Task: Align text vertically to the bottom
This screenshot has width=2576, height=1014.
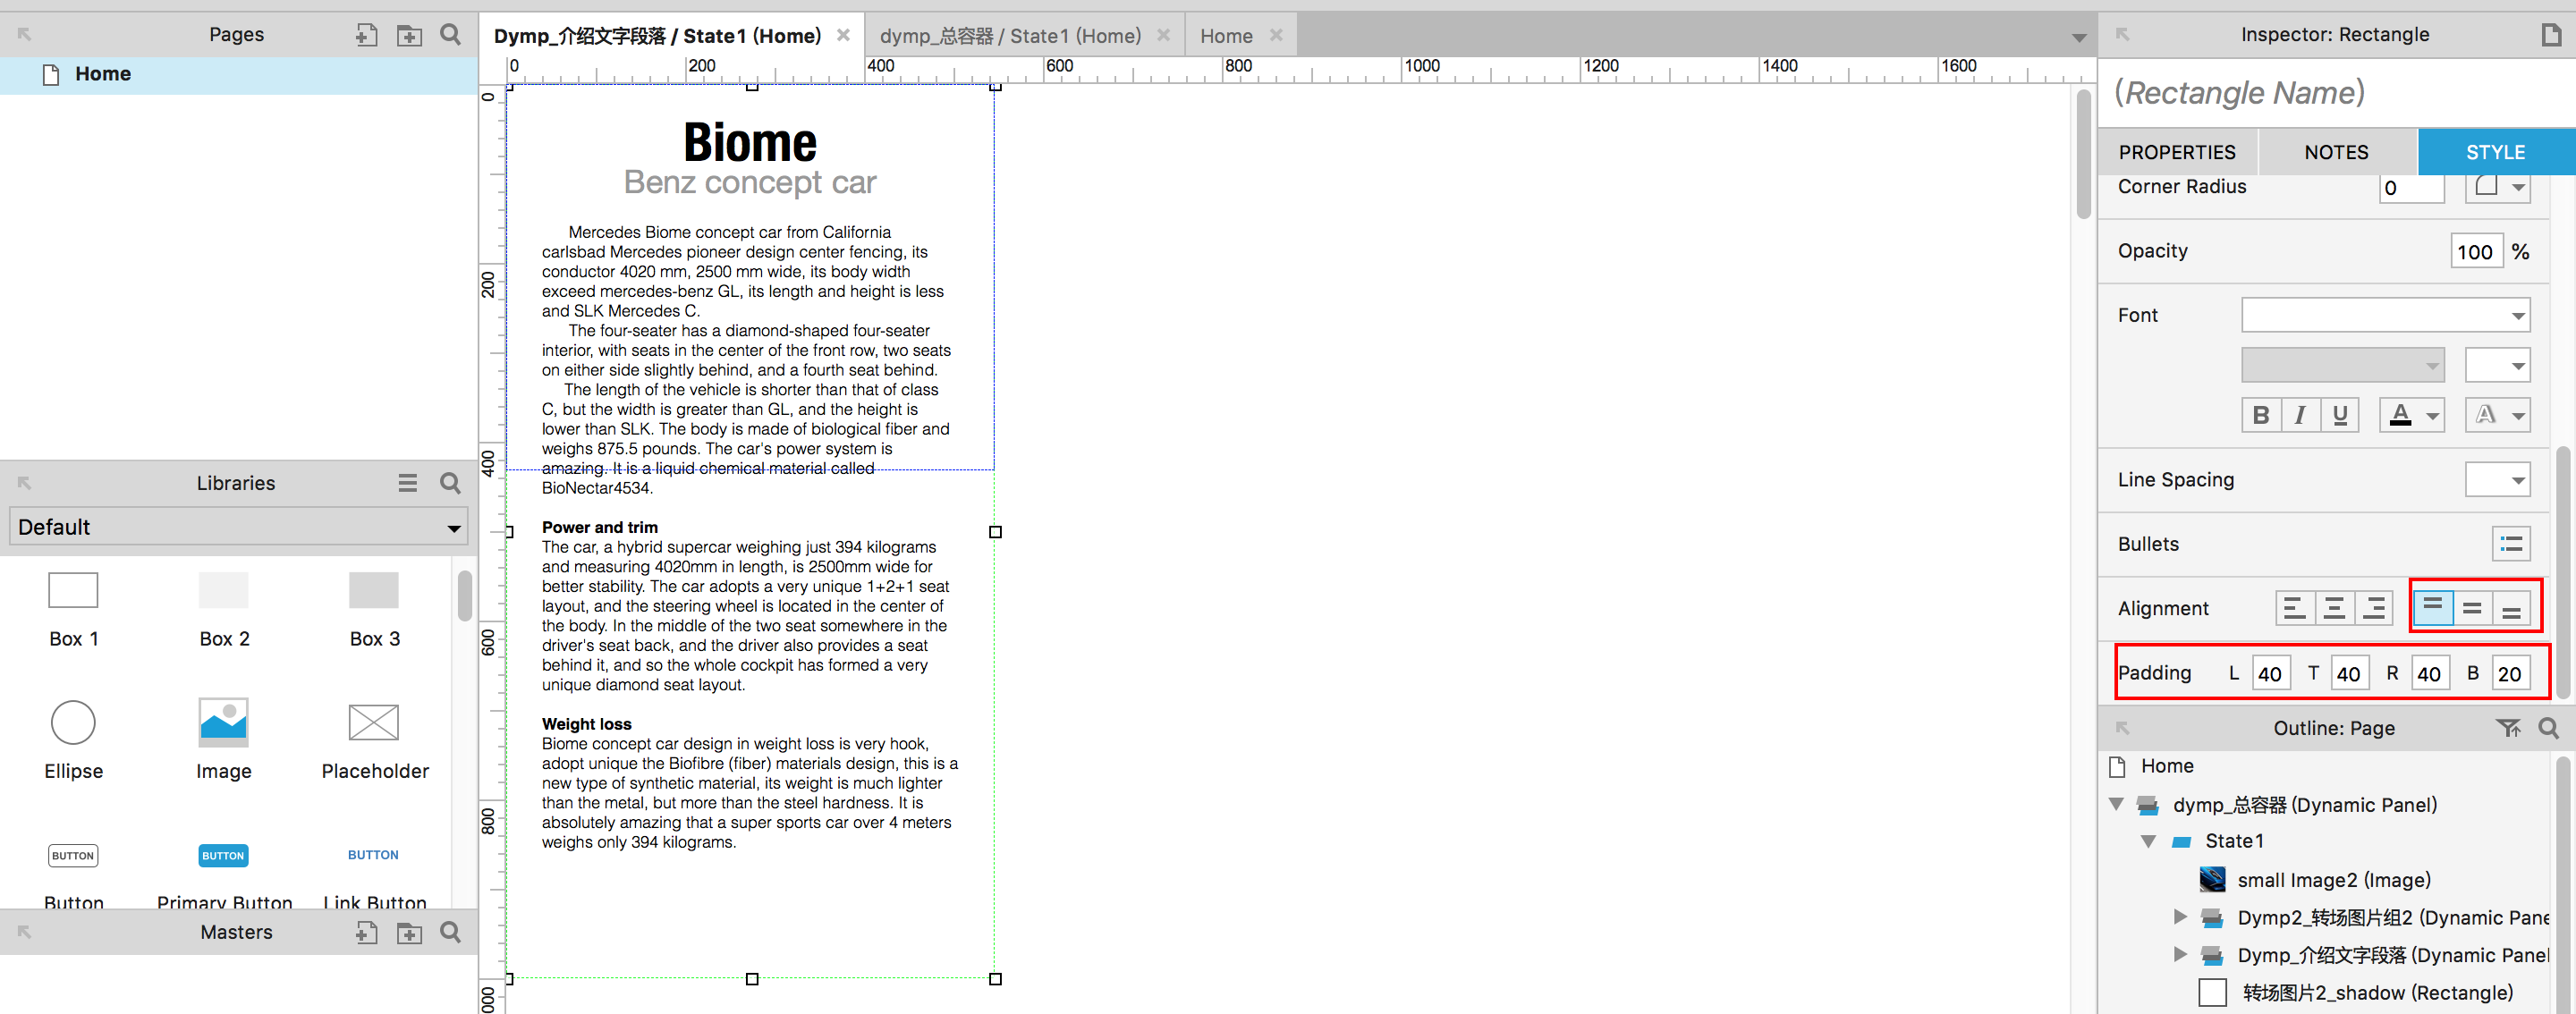Action: pos(2511,608)
